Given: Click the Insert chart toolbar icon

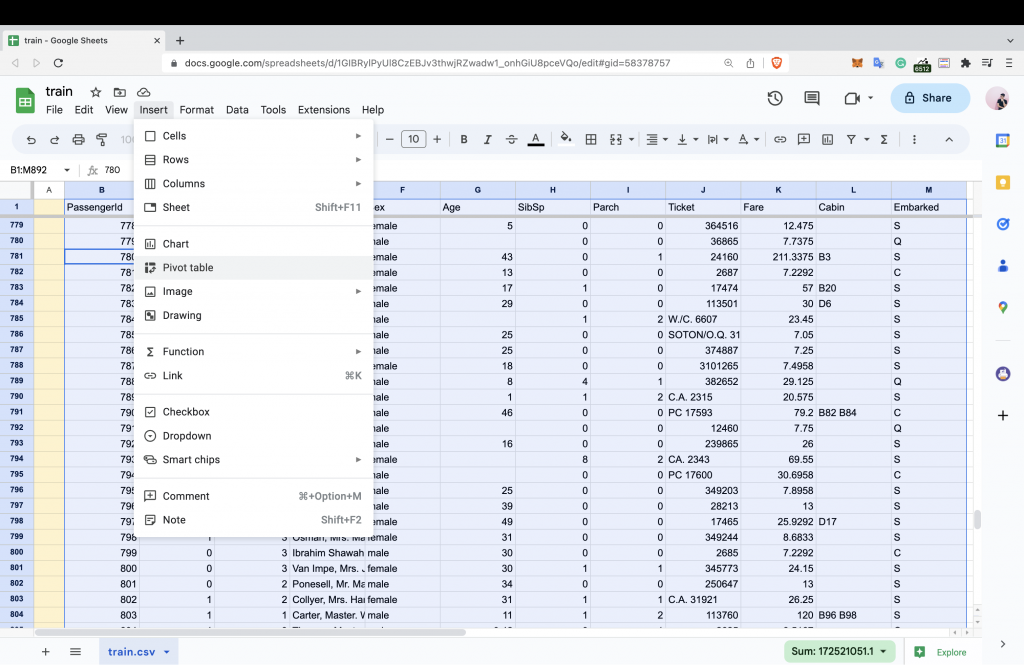Looking at the screenshot, I should [x=827, y=139].
